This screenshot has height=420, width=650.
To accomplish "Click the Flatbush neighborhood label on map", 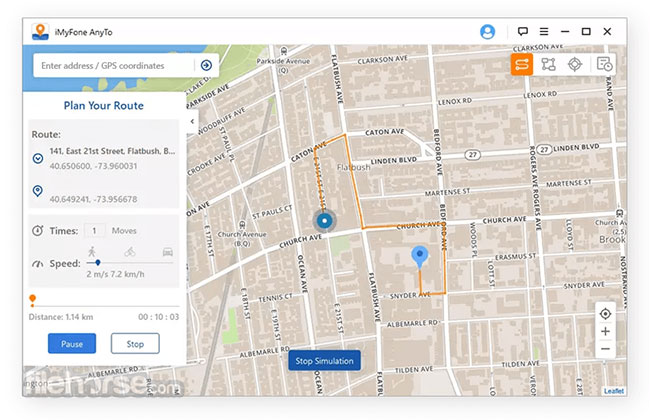I will [x=354, y=167].
